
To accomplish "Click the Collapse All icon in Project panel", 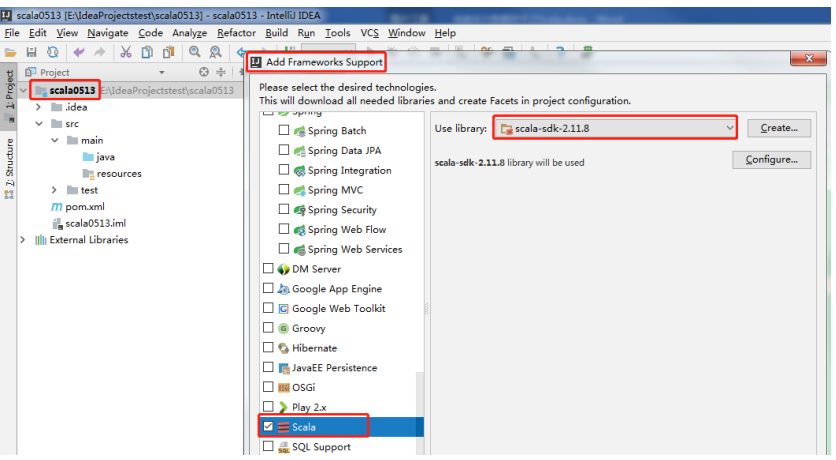I will [221, 72].
